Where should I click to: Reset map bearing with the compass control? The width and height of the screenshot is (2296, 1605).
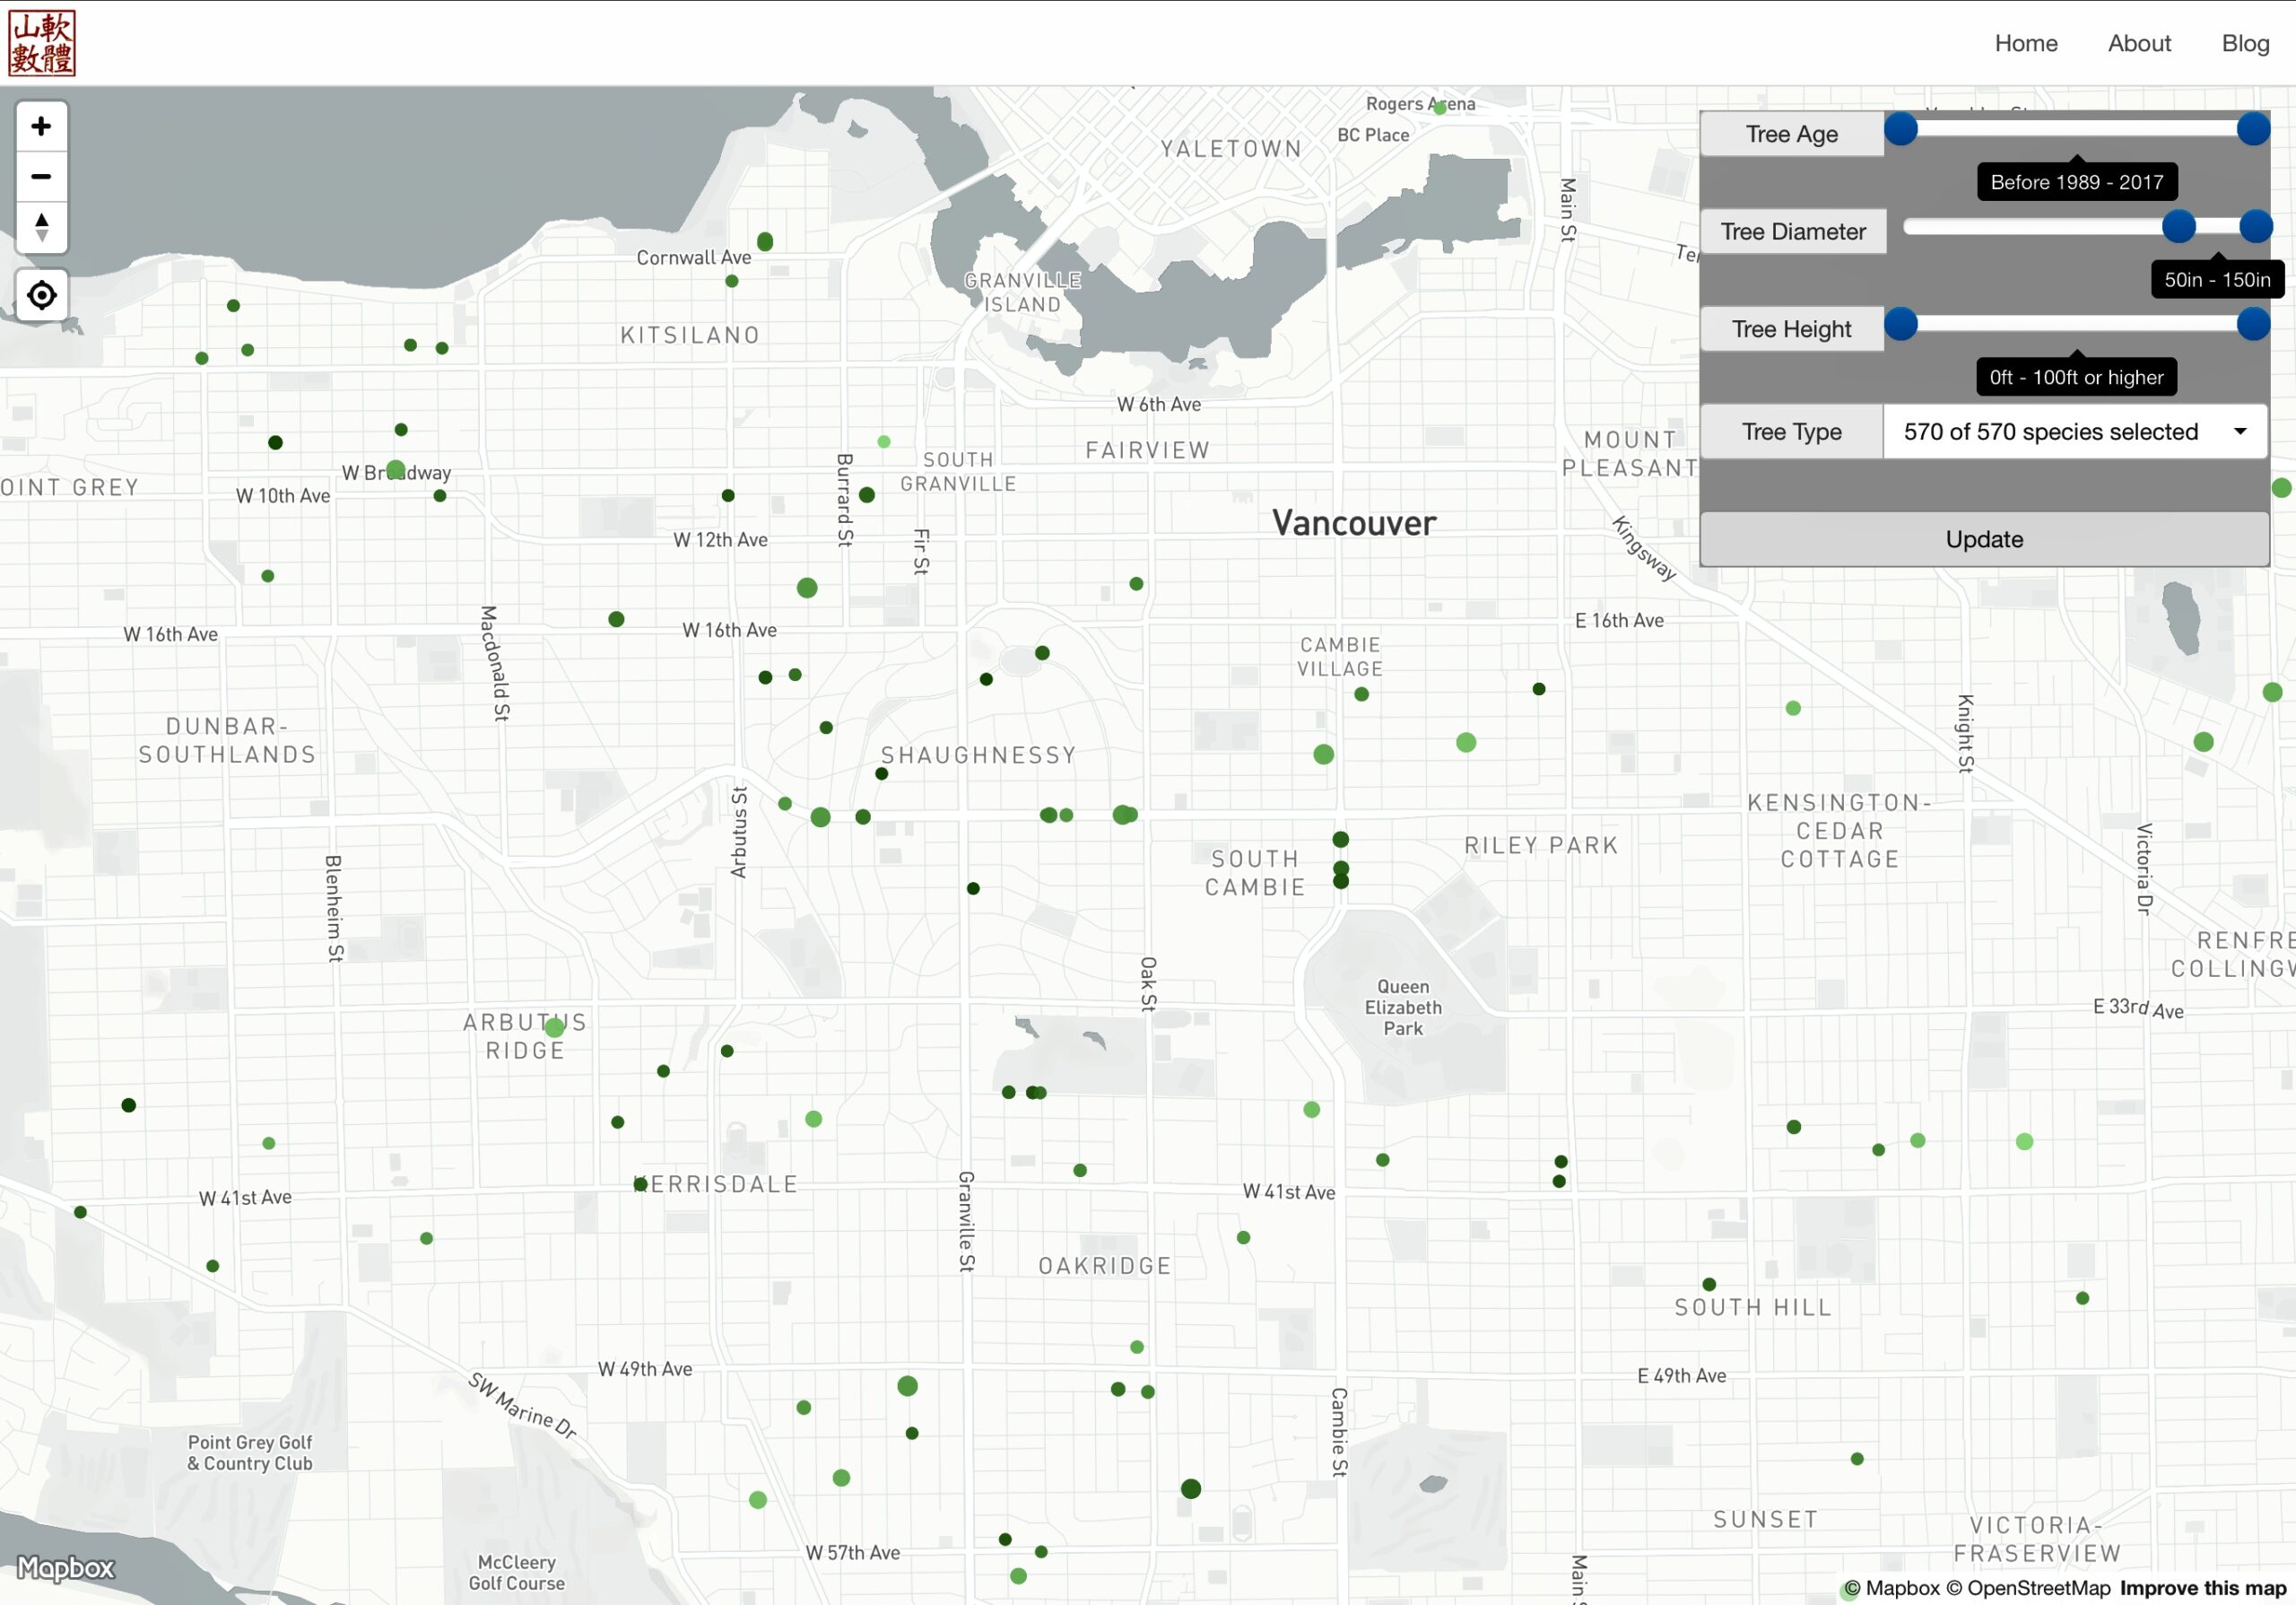pos(42,227)
